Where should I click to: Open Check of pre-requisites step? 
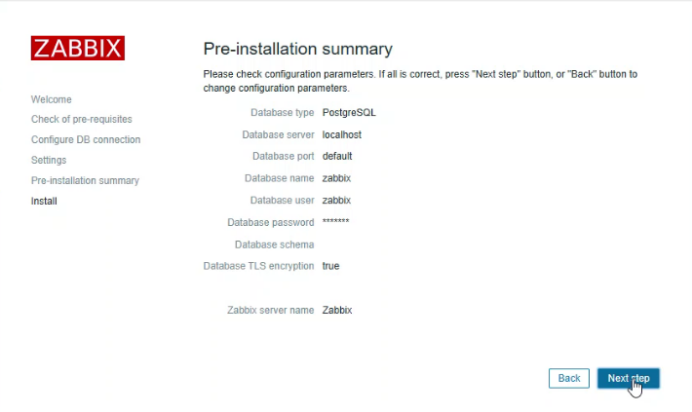pyautogui.click(x=81, y=119)
